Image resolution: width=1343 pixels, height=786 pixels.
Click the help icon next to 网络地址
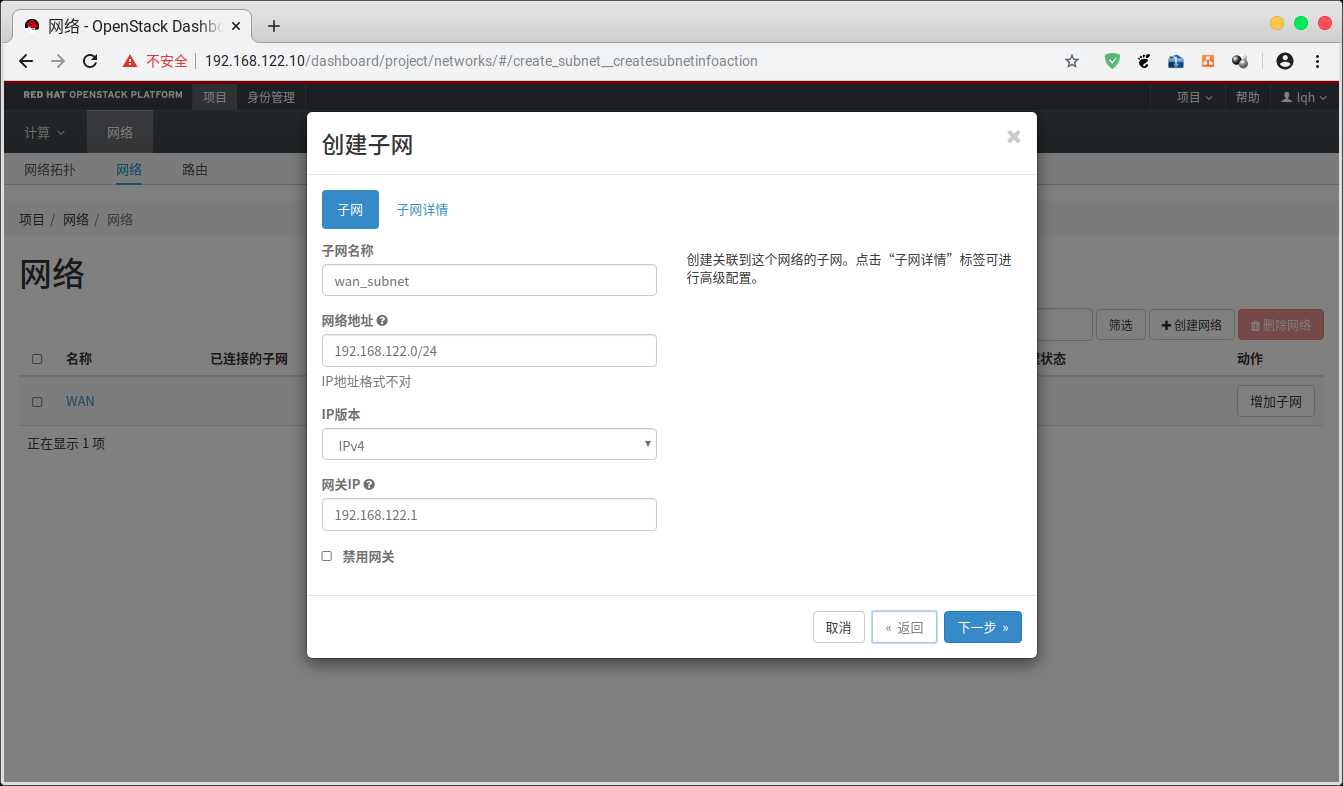(x=383, y=321)
